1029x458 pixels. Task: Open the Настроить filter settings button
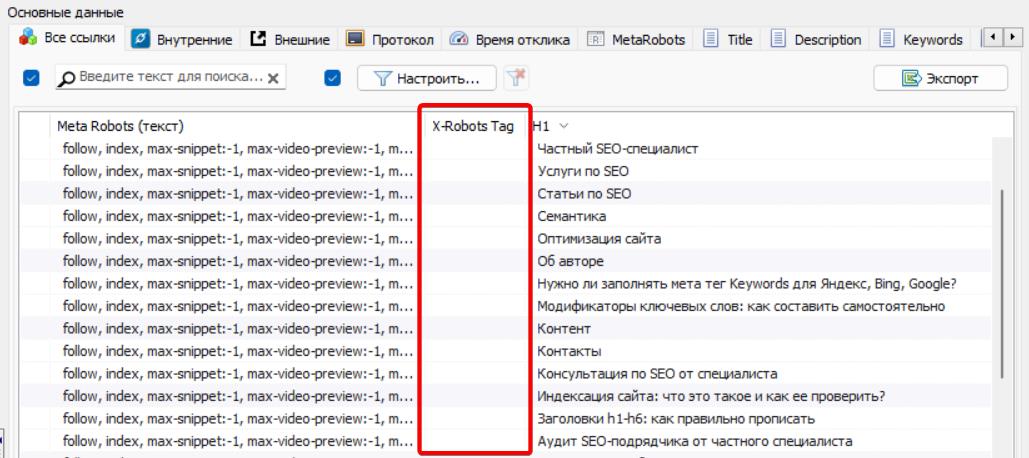tap(428, 78)
